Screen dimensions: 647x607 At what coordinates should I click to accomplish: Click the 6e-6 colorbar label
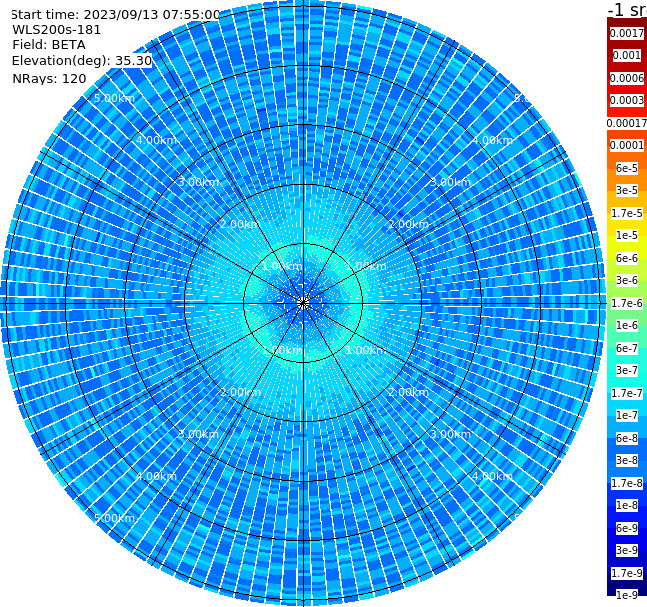click(x=627, y=258)
